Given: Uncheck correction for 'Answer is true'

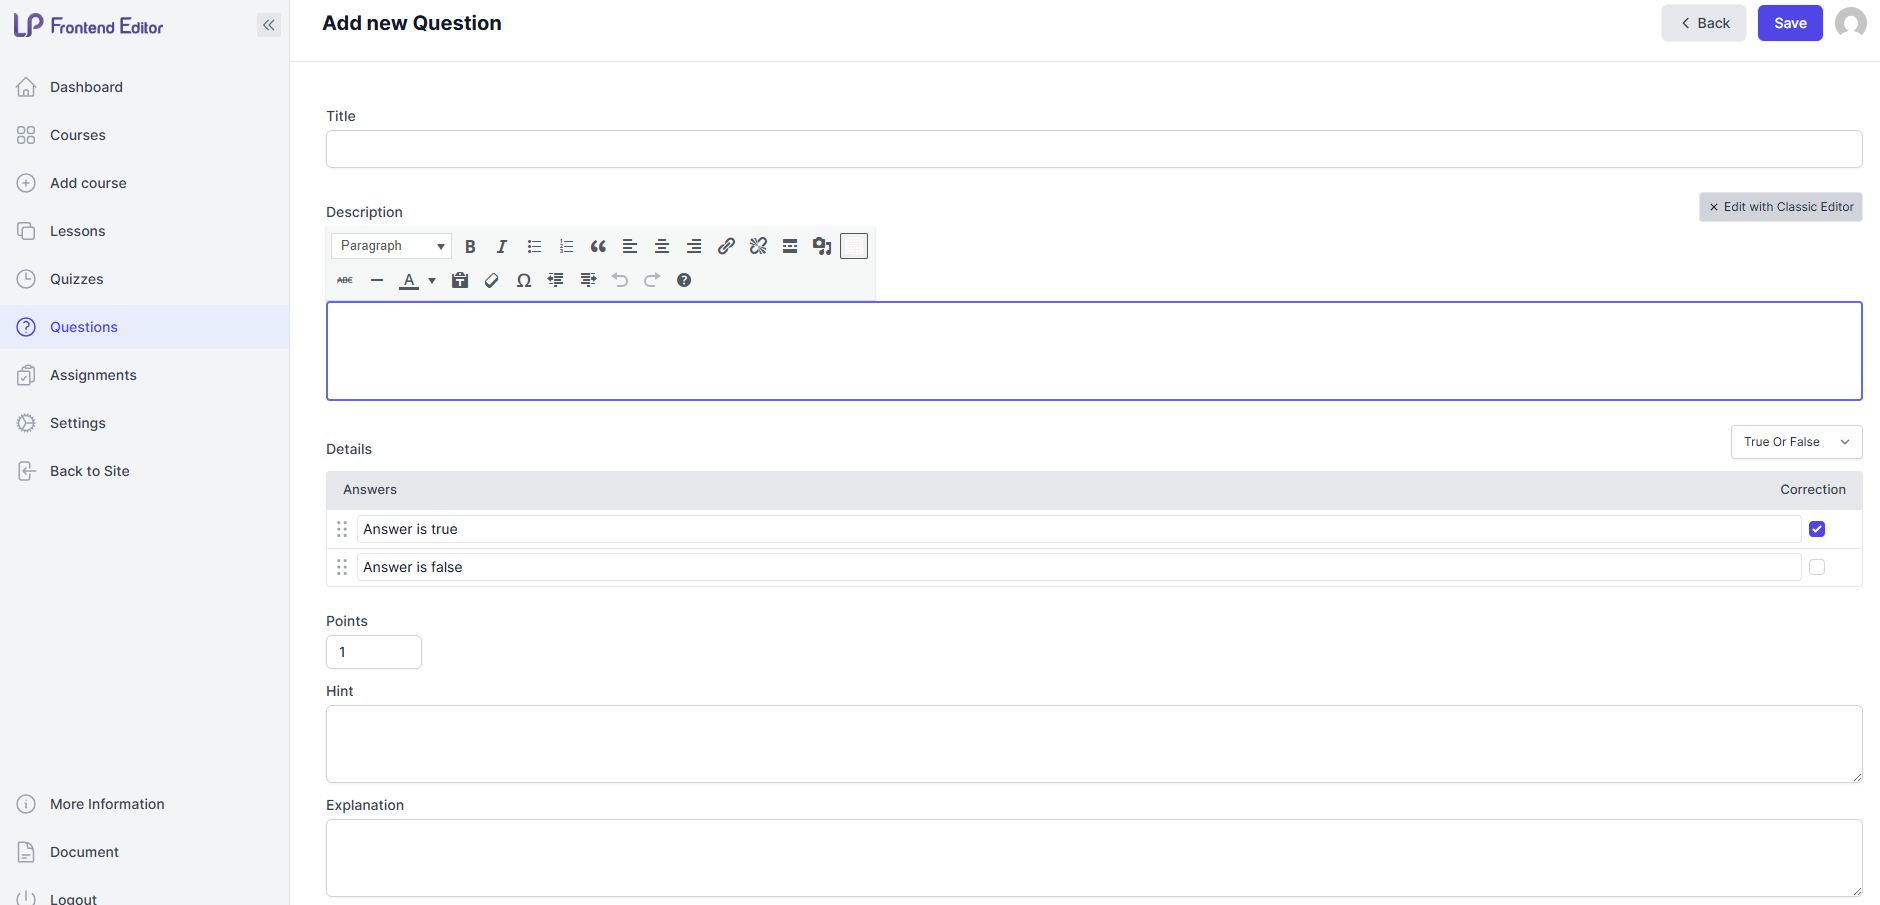Looking at the screenshot, I should (1817, 529).
